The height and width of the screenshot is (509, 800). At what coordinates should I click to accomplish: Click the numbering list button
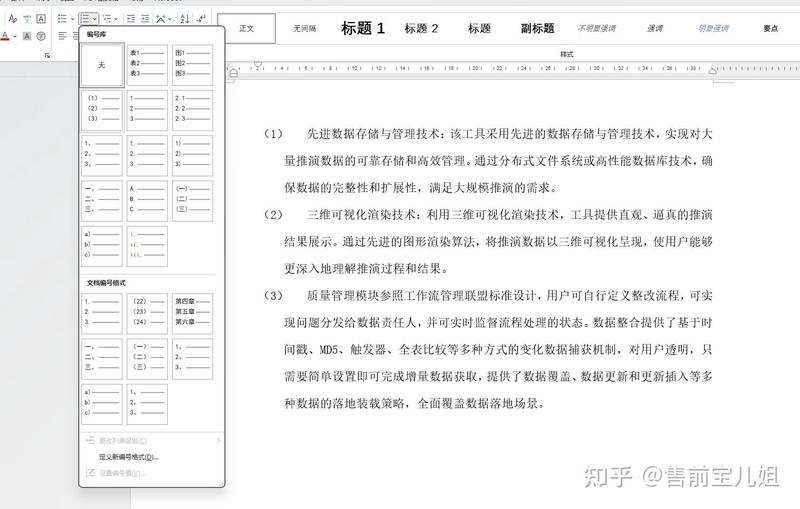tap(85, 19)
